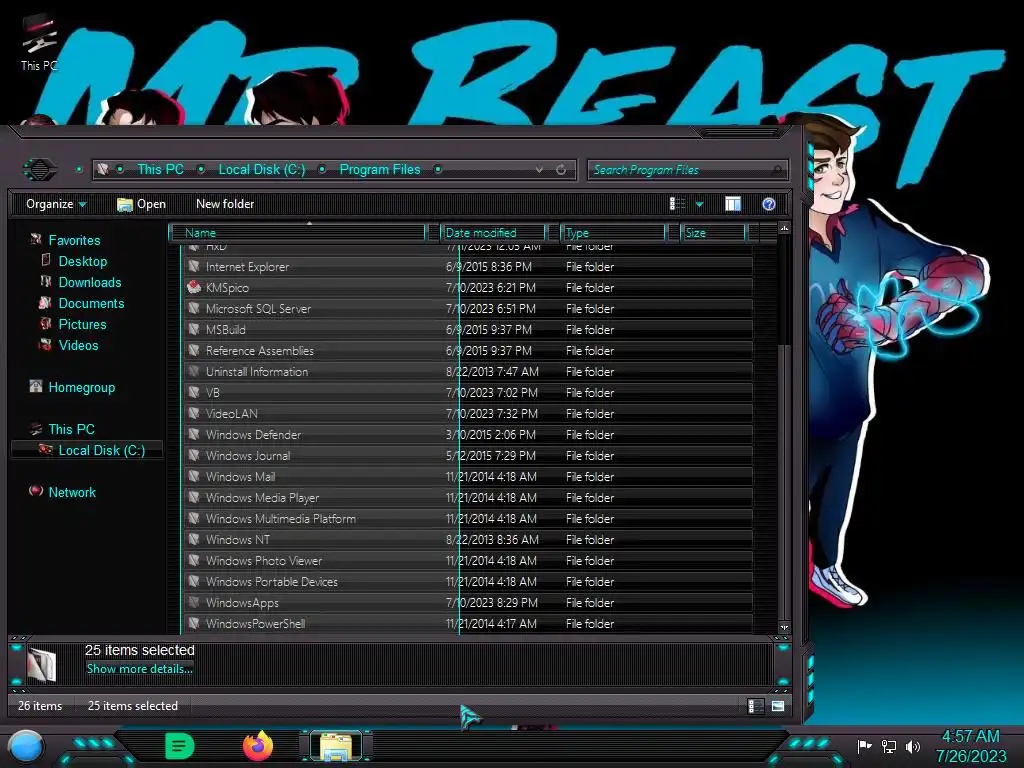Image resolution: width=1024 pixels, height=768 pixels.
Task: Select the VideoLAN folder
Action: click(468, 413)
